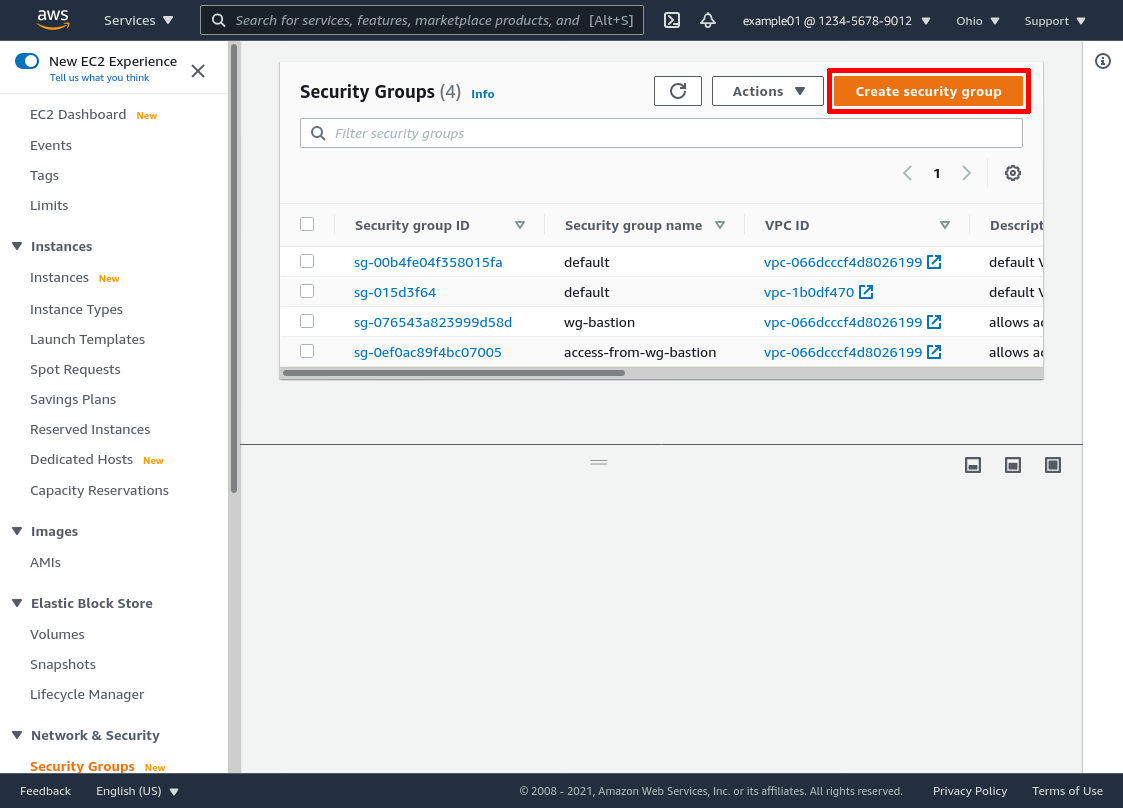
Task: Check the wg-bastion row checkbox
Action: (x=307, y=321)
